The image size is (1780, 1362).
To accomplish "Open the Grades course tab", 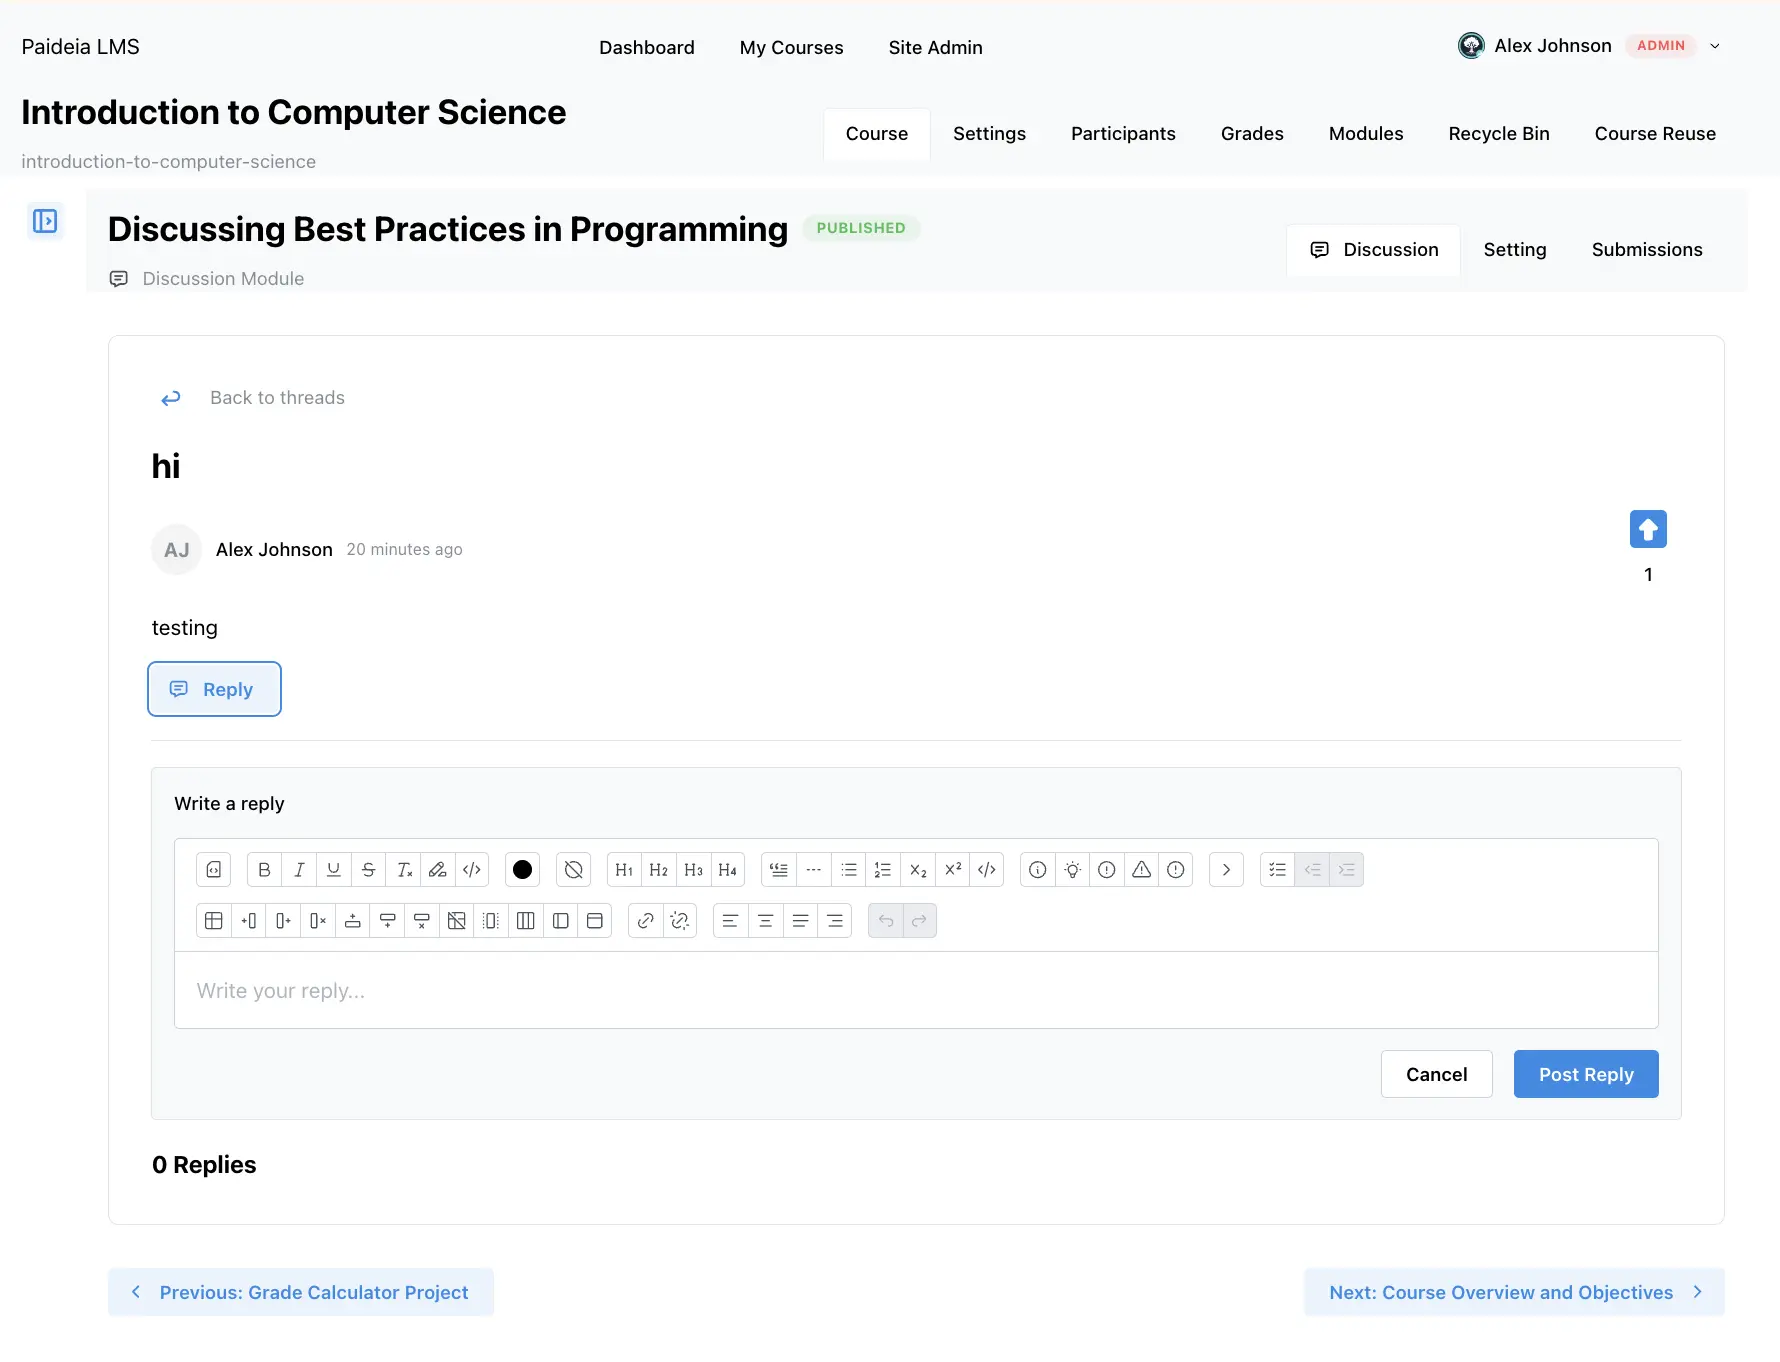I will [1251, 133].
